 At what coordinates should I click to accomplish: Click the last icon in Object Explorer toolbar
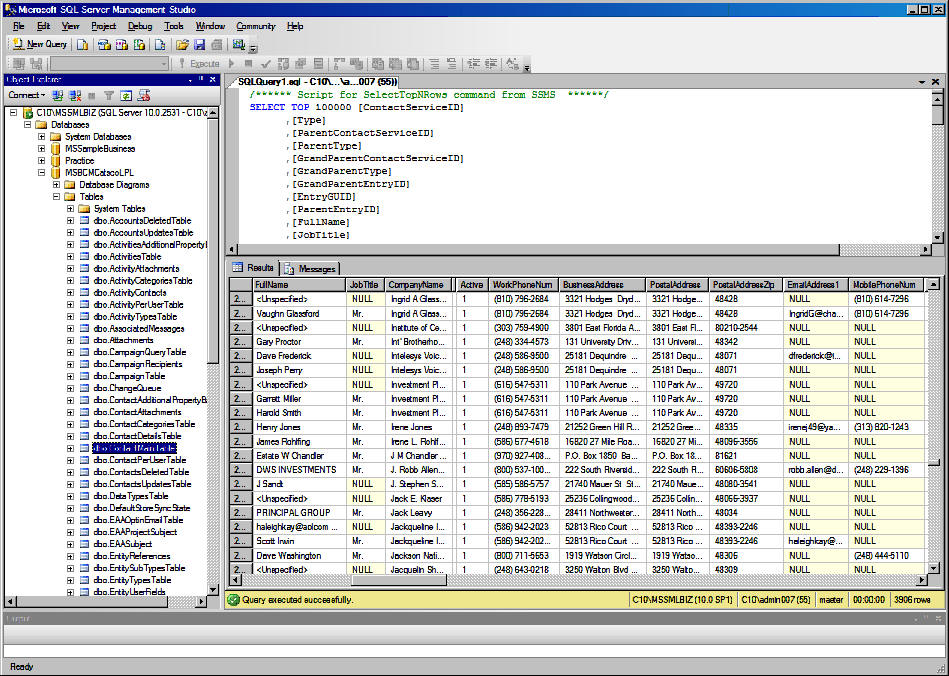pos(143,95)
